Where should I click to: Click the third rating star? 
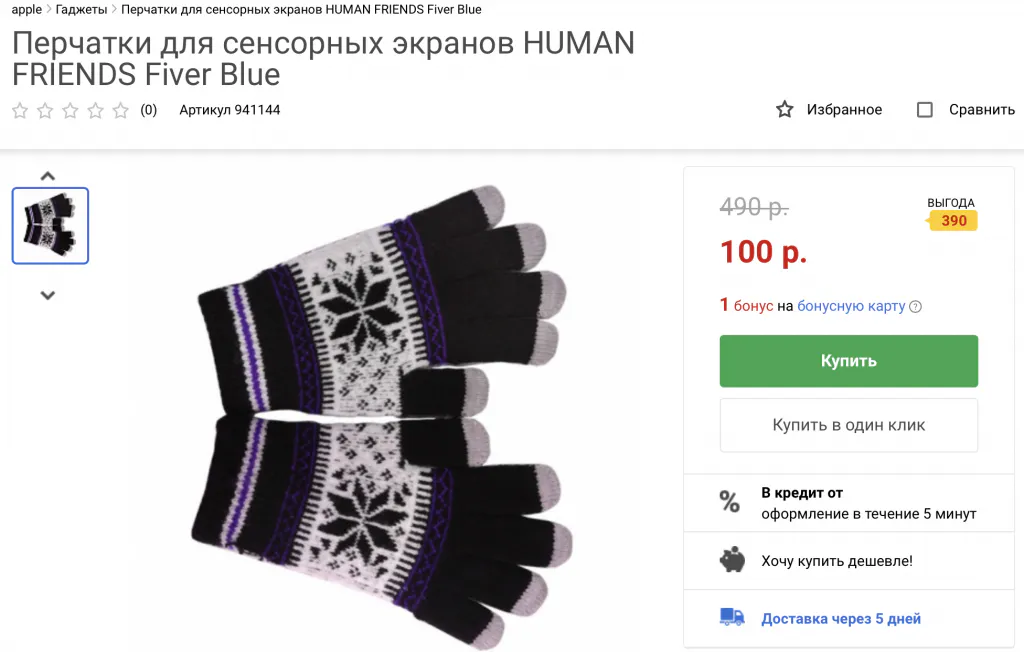[70, 110]
